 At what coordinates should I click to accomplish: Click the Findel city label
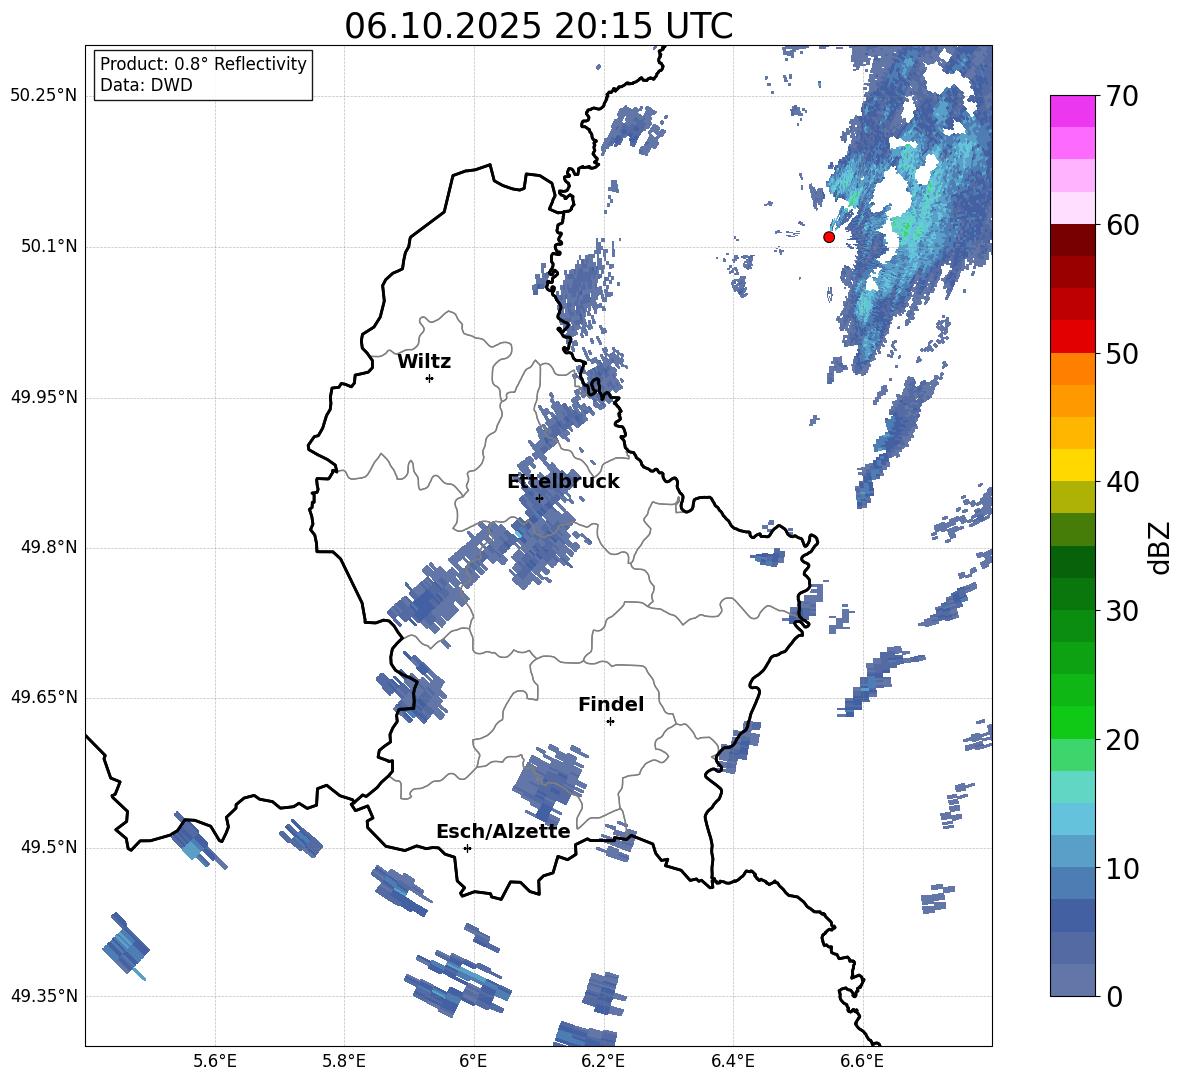click(x=611, y=704)
